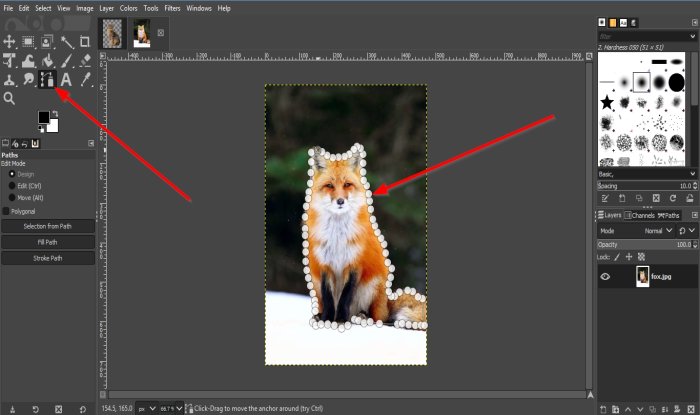Image resolution: width=700 pixels, height=415 pixels.
Task: Adjust the layer Opacity slider
Action: (644, 245)
